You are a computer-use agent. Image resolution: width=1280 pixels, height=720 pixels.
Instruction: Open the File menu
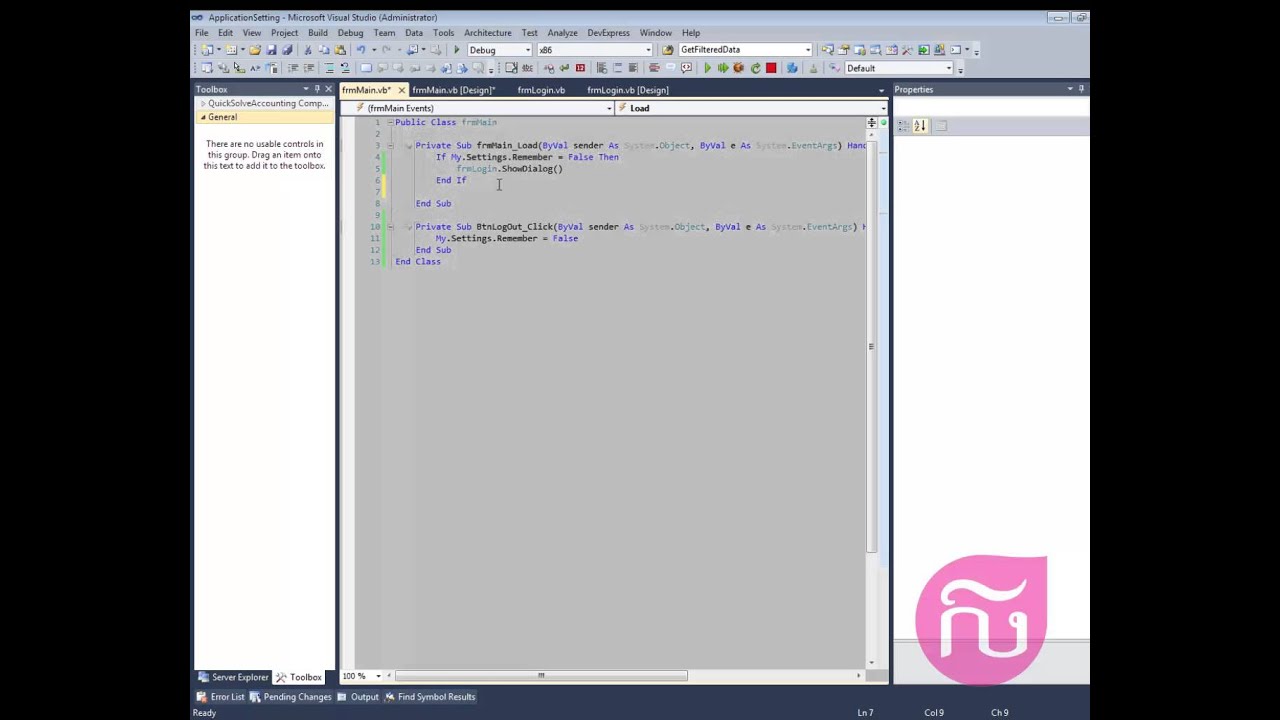202,33
